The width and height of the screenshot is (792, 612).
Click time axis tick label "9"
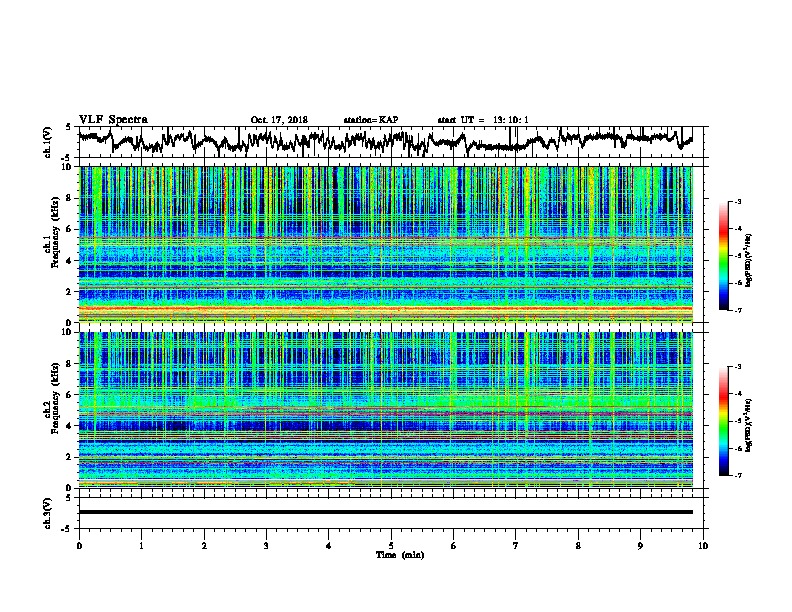(x=641, y=546)
